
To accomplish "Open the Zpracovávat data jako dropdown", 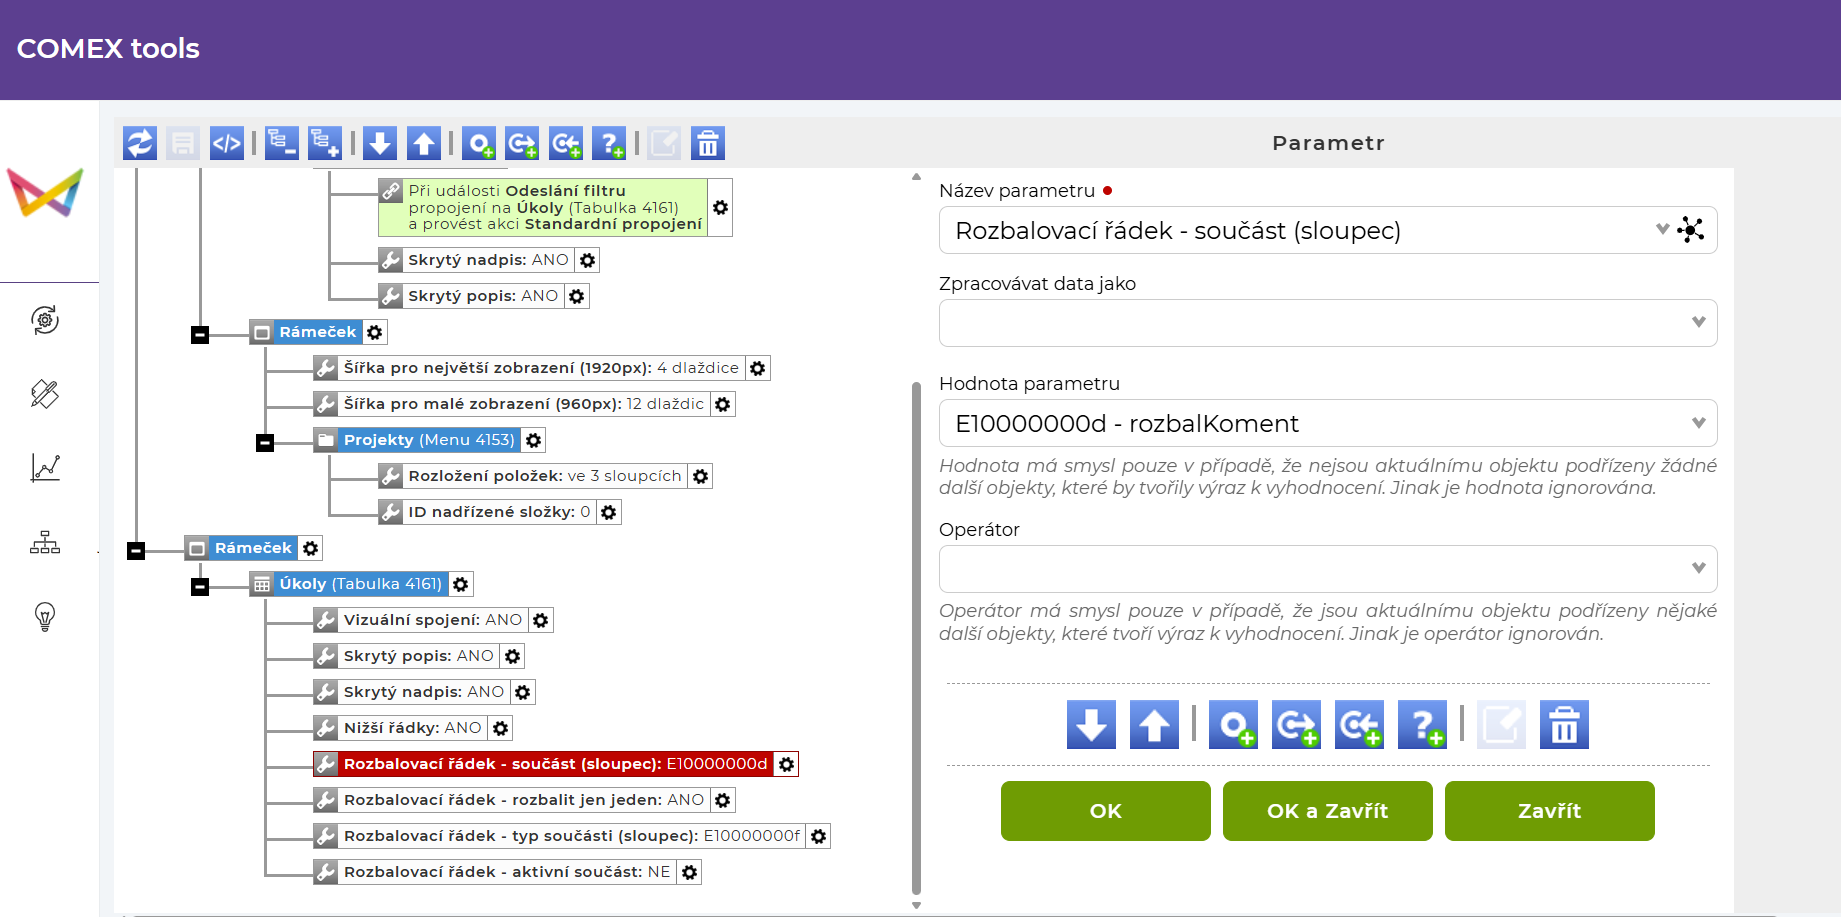I will pyautogui.click(x=1327, y=322).
